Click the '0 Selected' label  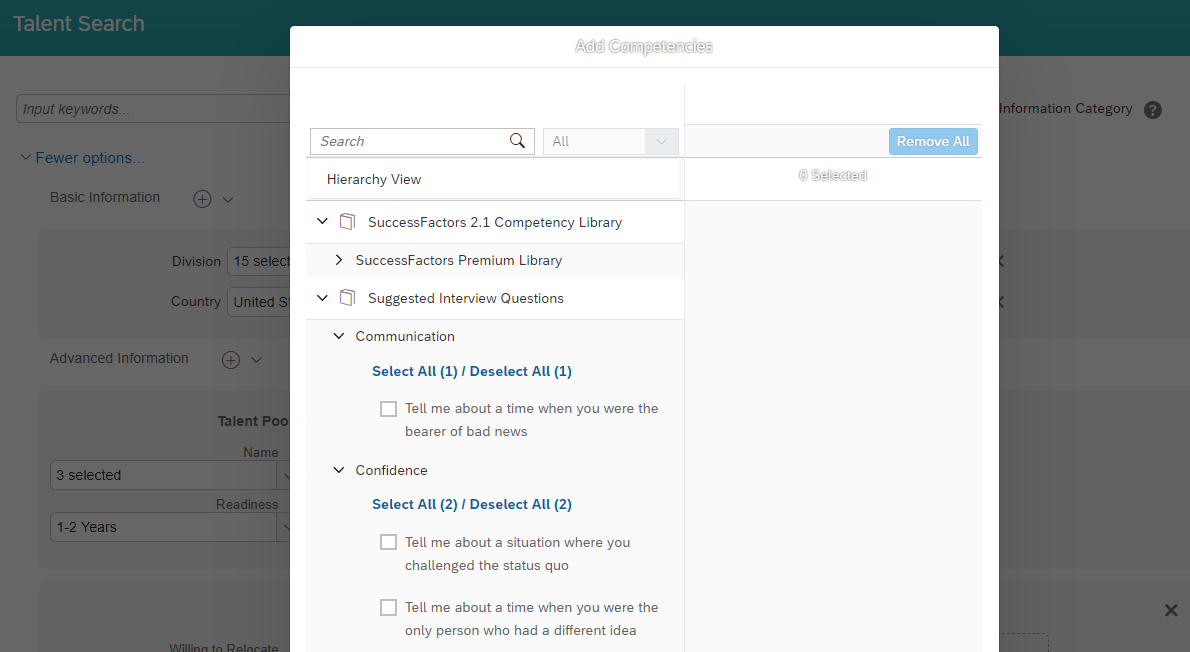[x=833, y=175]
